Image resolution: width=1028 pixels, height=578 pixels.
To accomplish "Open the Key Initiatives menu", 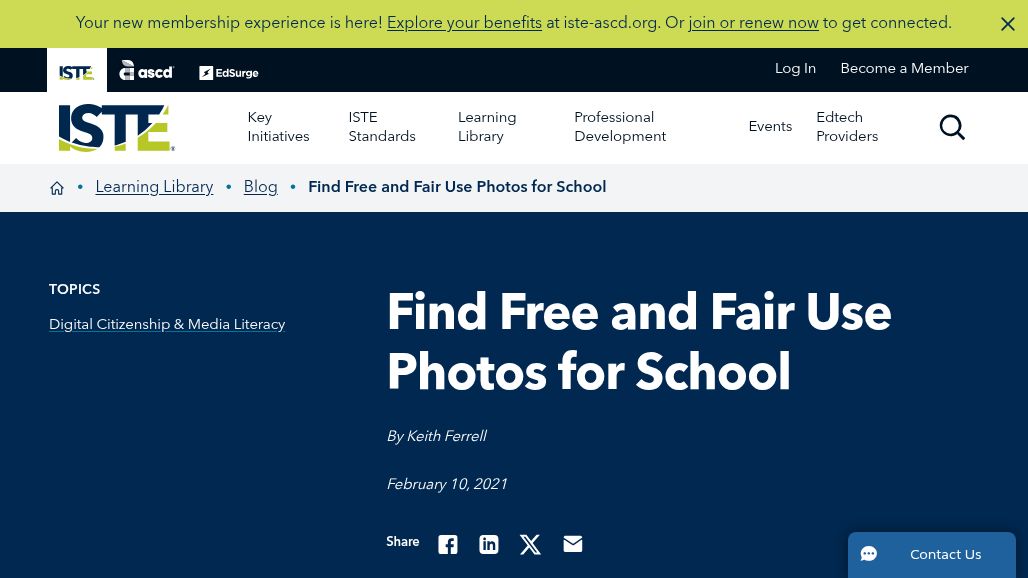I will pyautogui.click(x=278, y=127).
